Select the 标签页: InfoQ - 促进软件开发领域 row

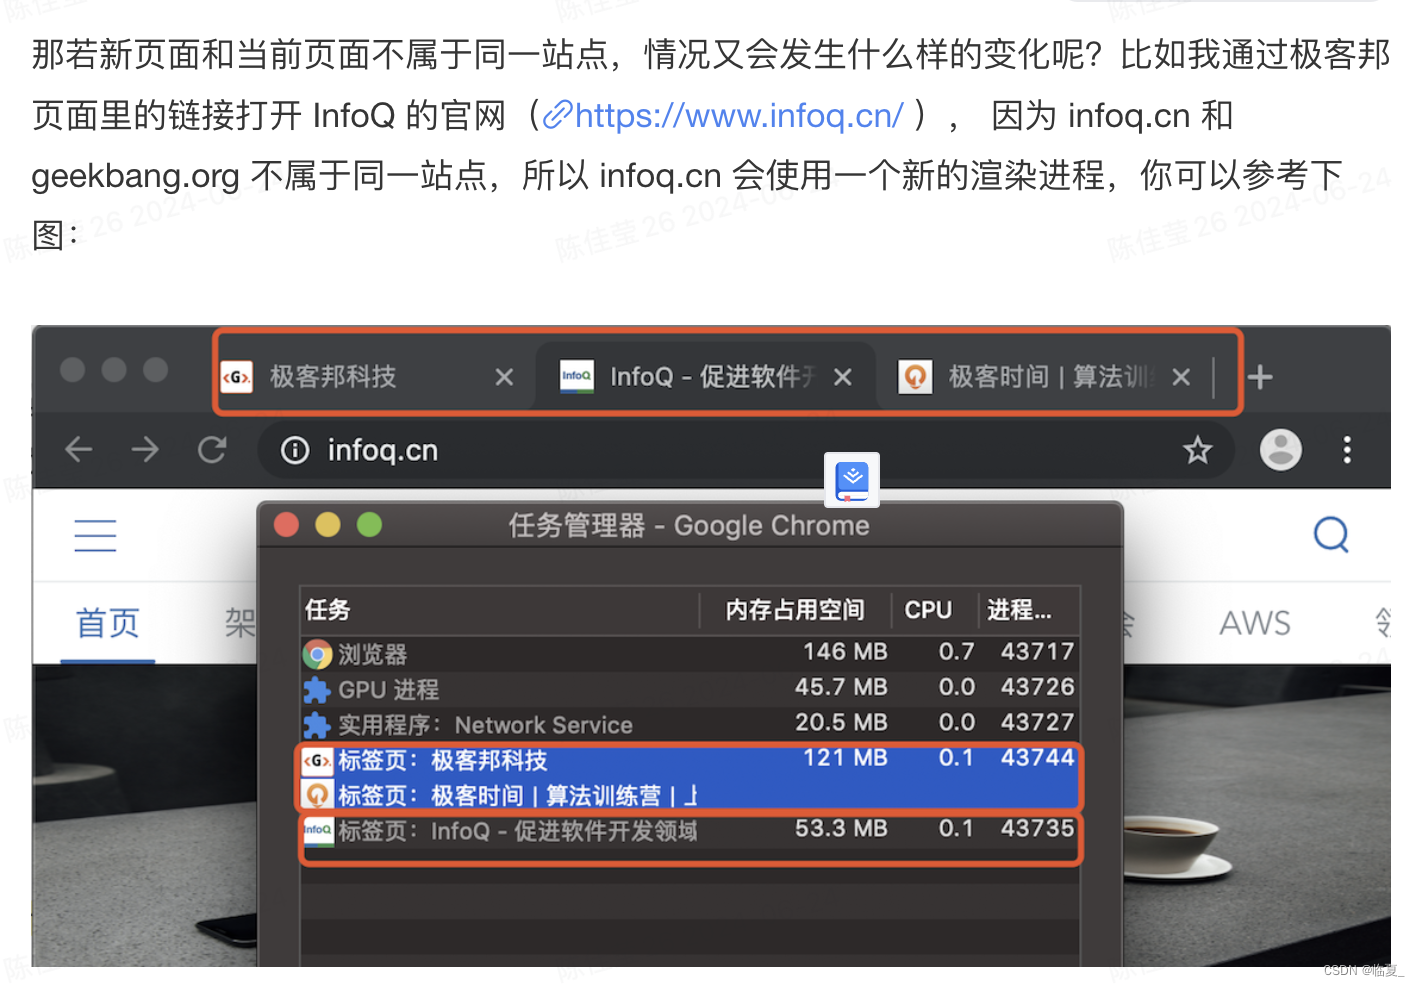(x=689, y=830)
